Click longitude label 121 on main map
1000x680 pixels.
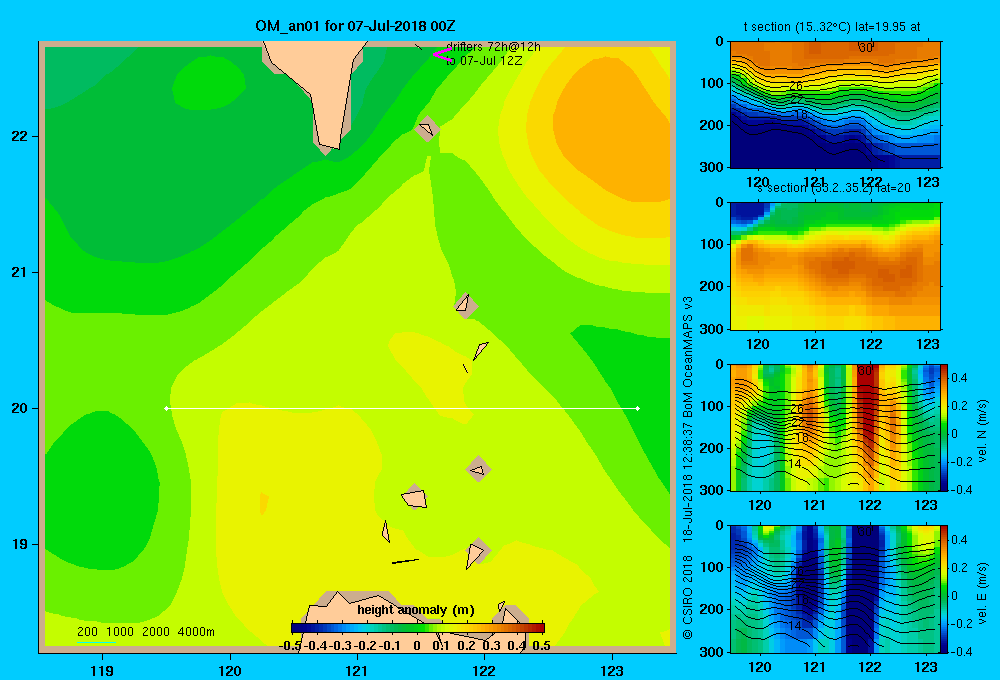click(357, 670)
